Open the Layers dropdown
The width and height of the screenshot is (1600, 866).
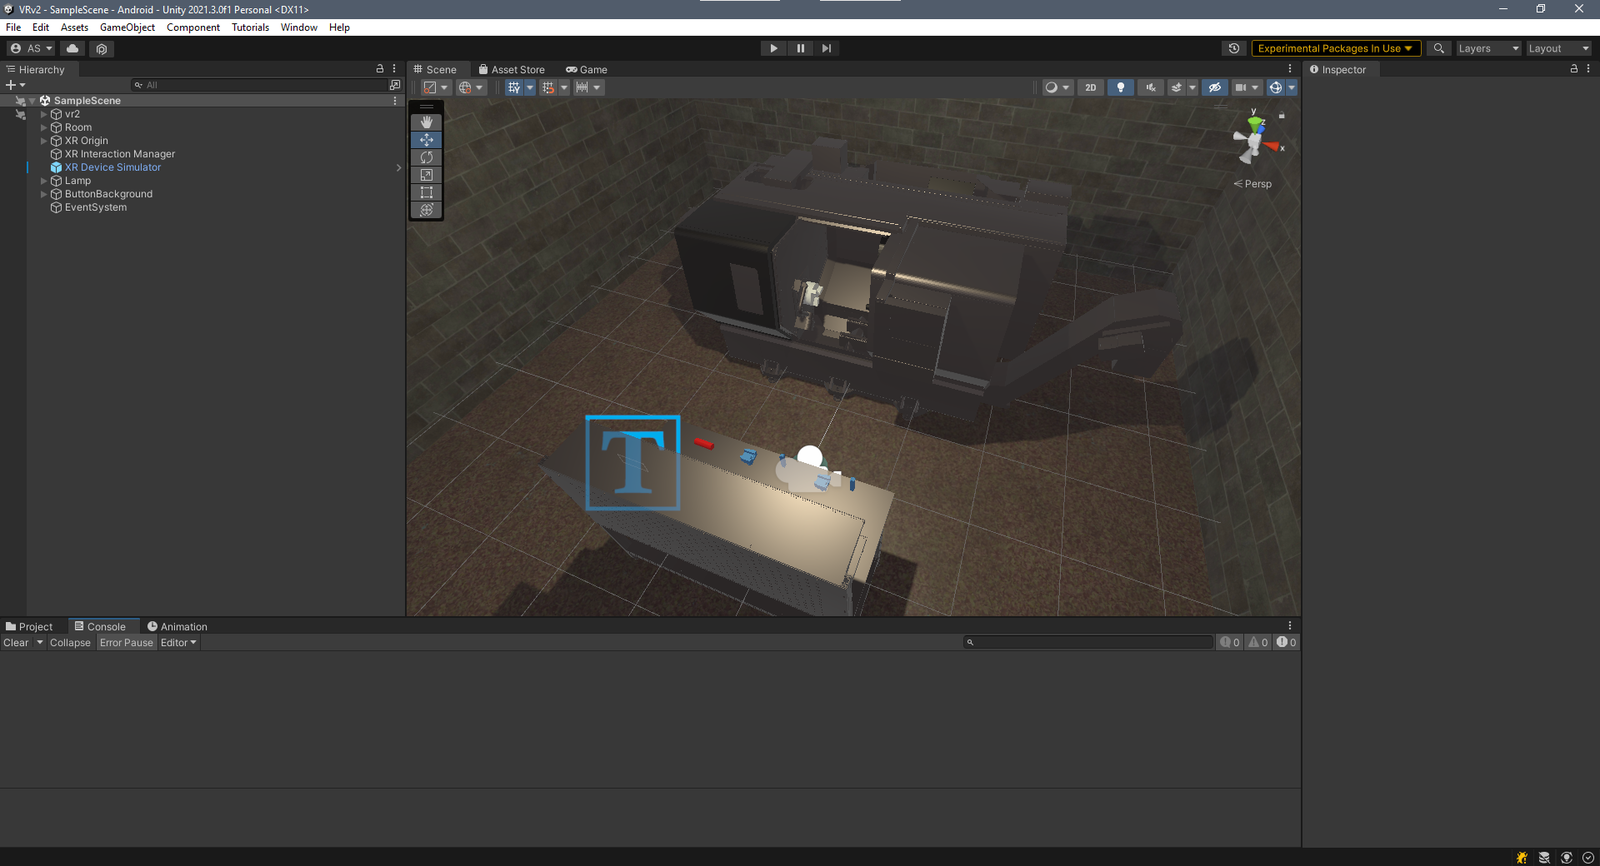click(1487, 48)
